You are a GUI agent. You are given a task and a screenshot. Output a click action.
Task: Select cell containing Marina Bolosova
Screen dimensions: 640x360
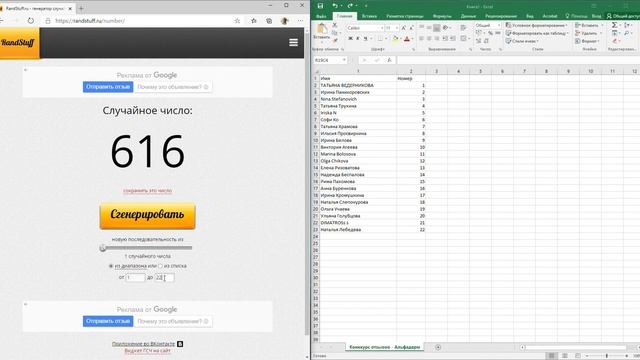coord(357,154)
